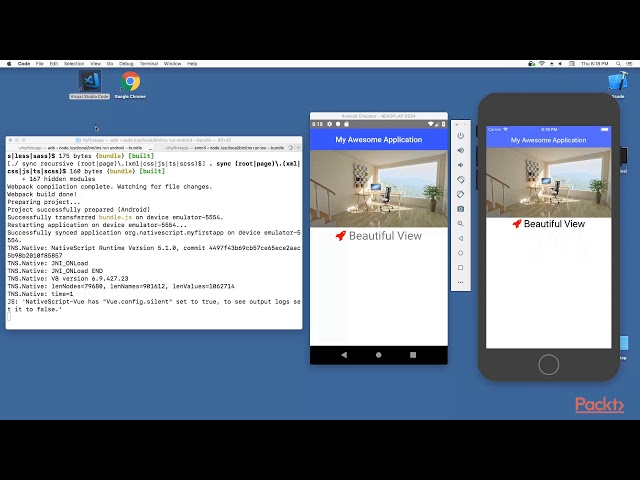The image size is (640, 480).
Task: Lower volume using emulator volume down icon
Action: coord(460,165)
